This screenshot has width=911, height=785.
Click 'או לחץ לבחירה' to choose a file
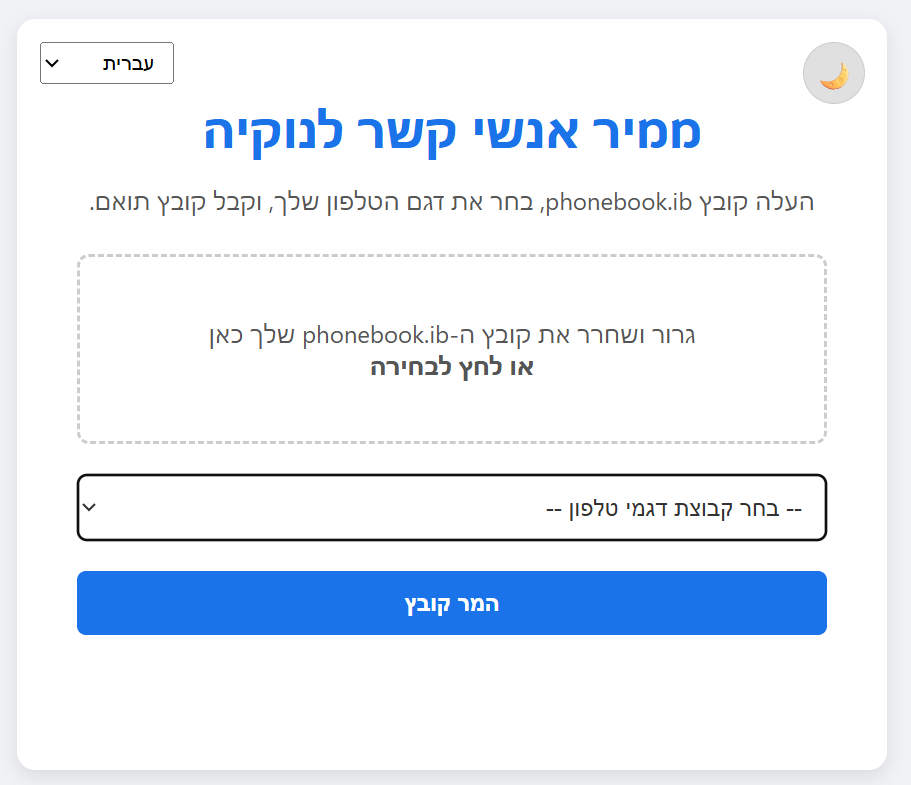(451, 369)
